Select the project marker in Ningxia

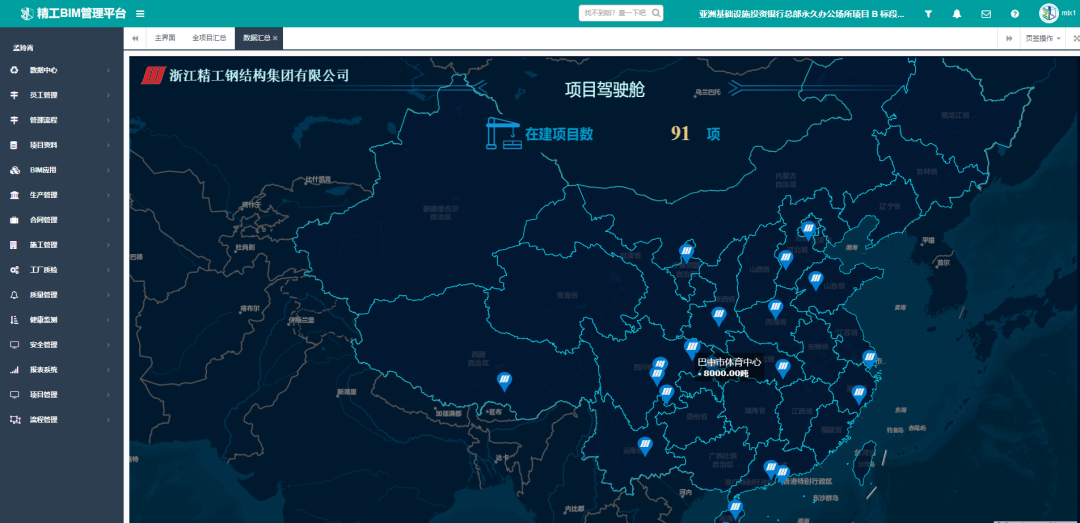coord(686,253)
